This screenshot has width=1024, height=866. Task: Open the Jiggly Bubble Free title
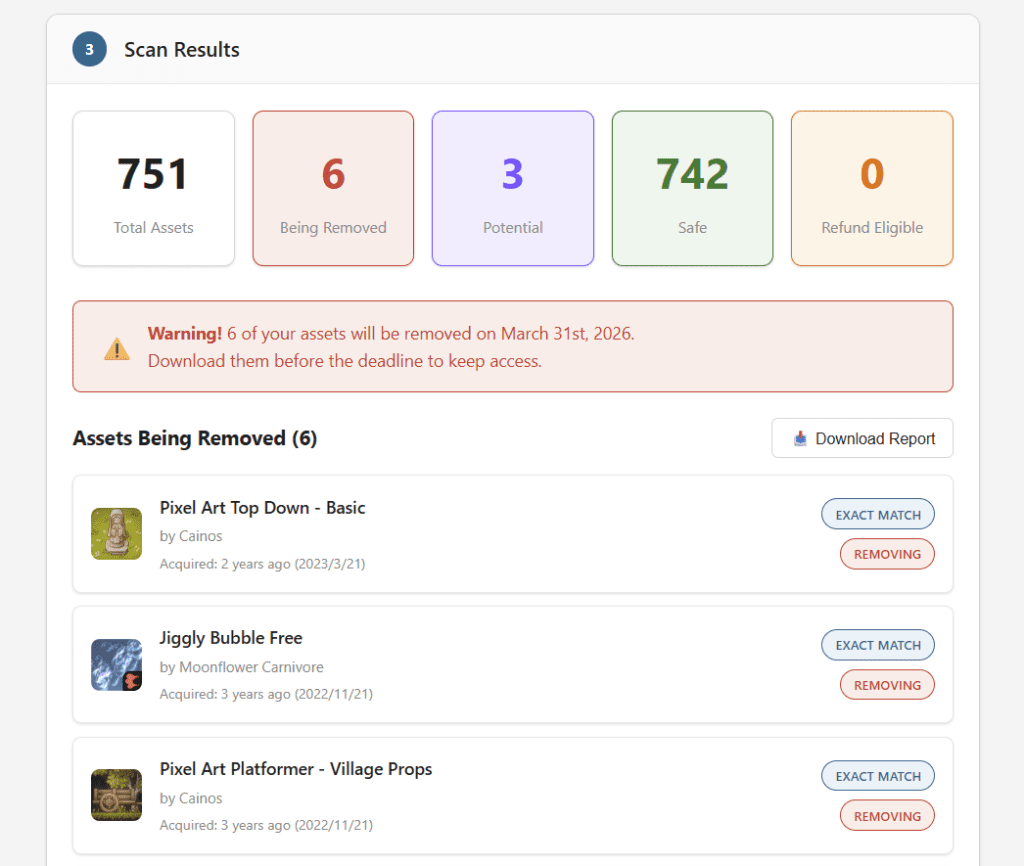[x=230, y=638]
